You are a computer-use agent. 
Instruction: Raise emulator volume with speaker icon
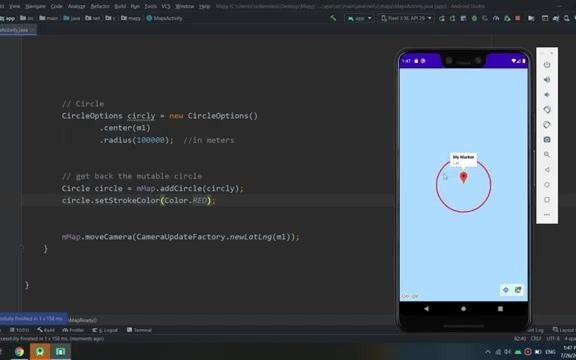(x=547, y=80)
